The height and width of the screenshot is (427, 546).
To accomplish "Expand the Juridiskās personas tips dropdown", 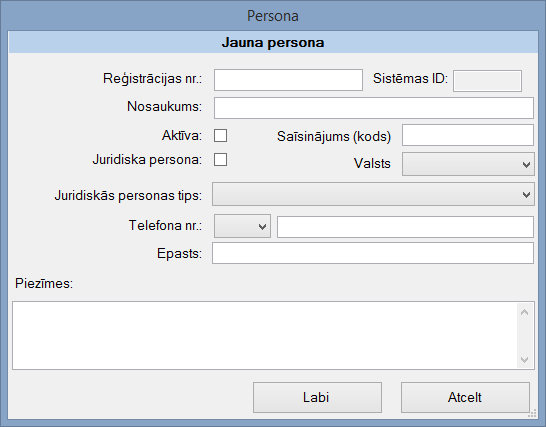I will pos(373,194).
